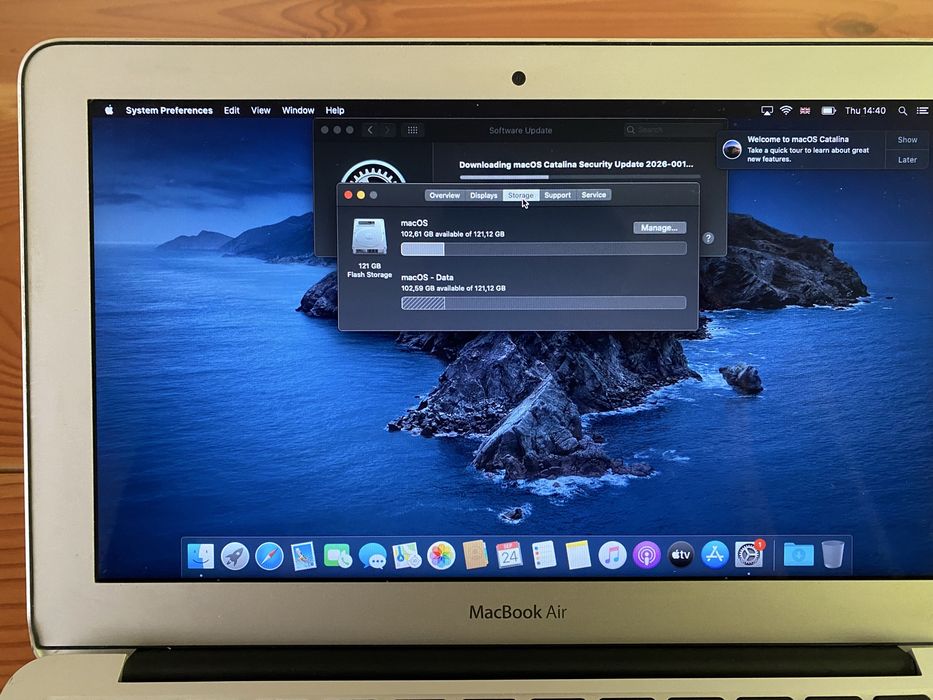Open Apple TV in the Dock
933x700 pixels.
[681, 555]
